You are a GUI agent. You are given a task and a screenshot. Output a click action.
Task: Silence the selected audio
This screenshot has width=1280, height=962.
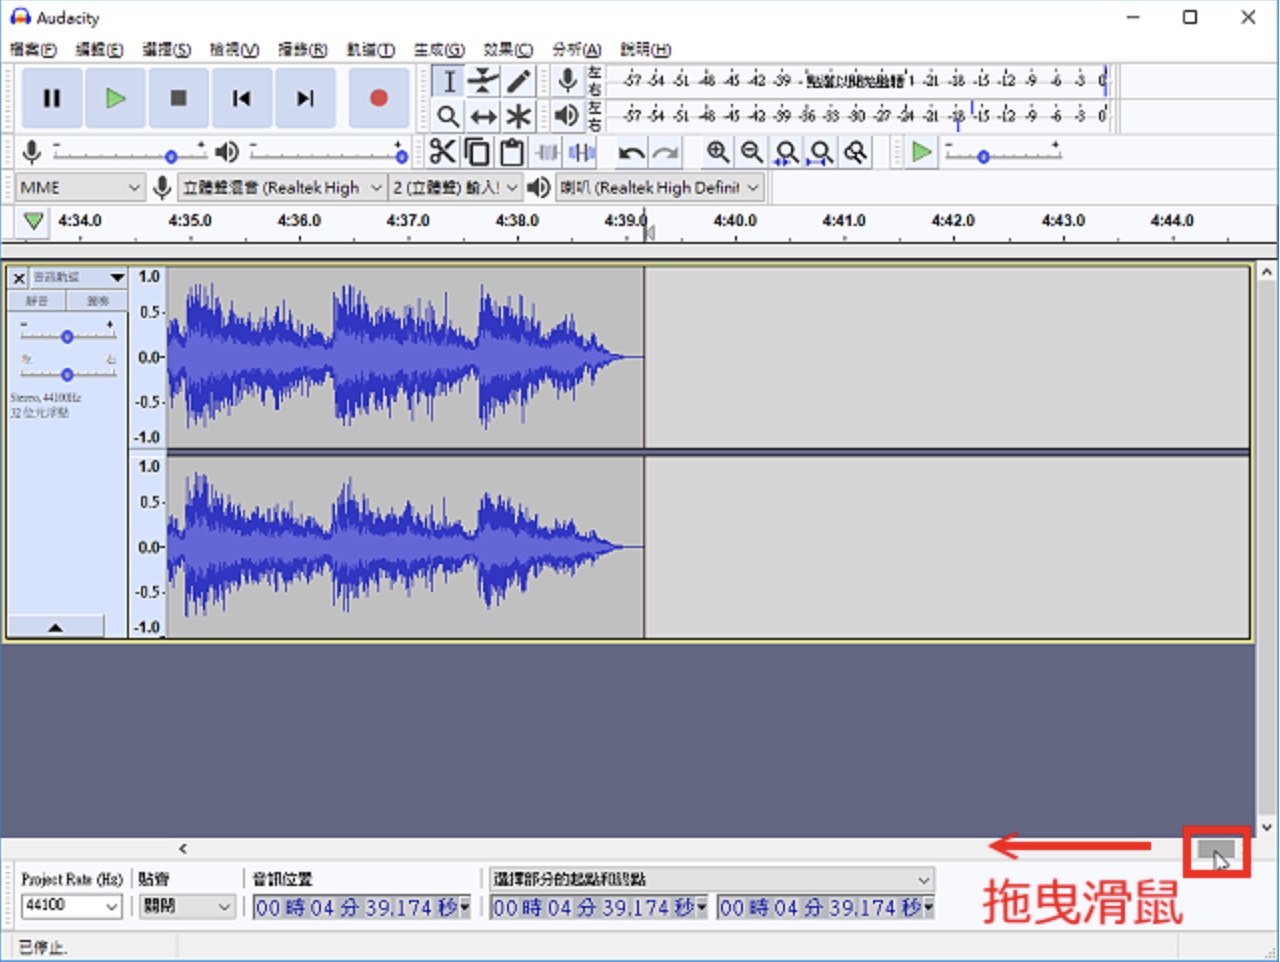581,152
